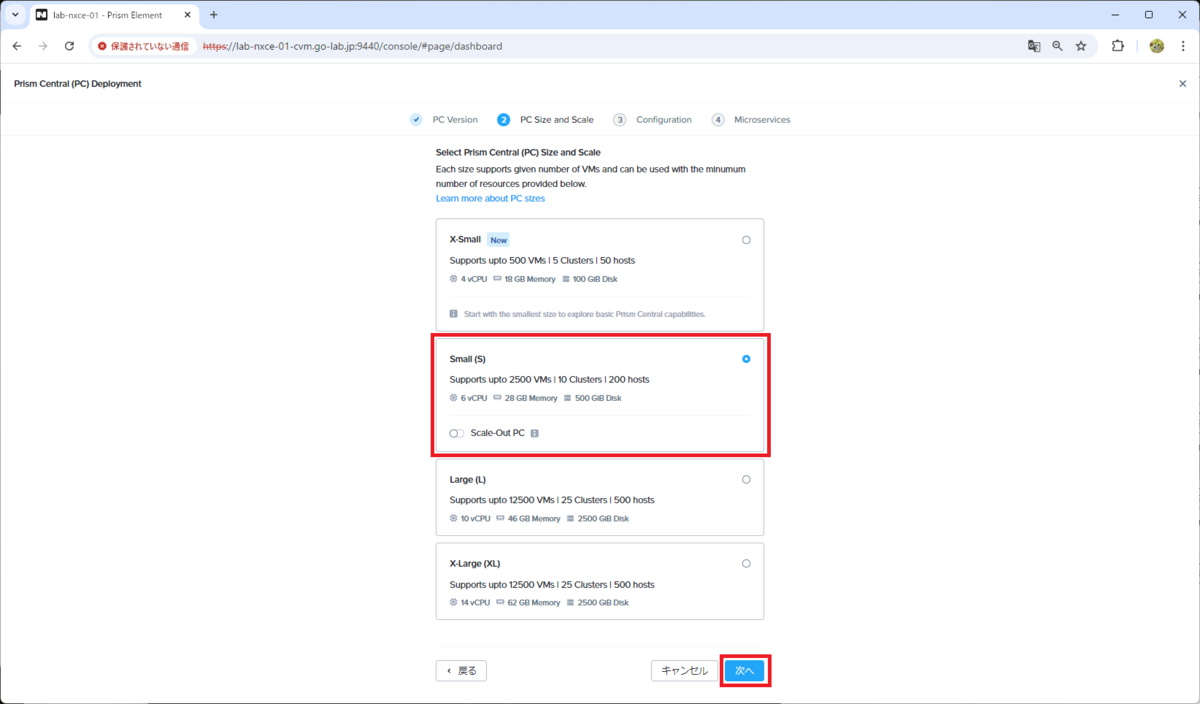1200x704 pixels.
Task: Open Chrome three-dot menu
Action: click(x=1183, y=46)
